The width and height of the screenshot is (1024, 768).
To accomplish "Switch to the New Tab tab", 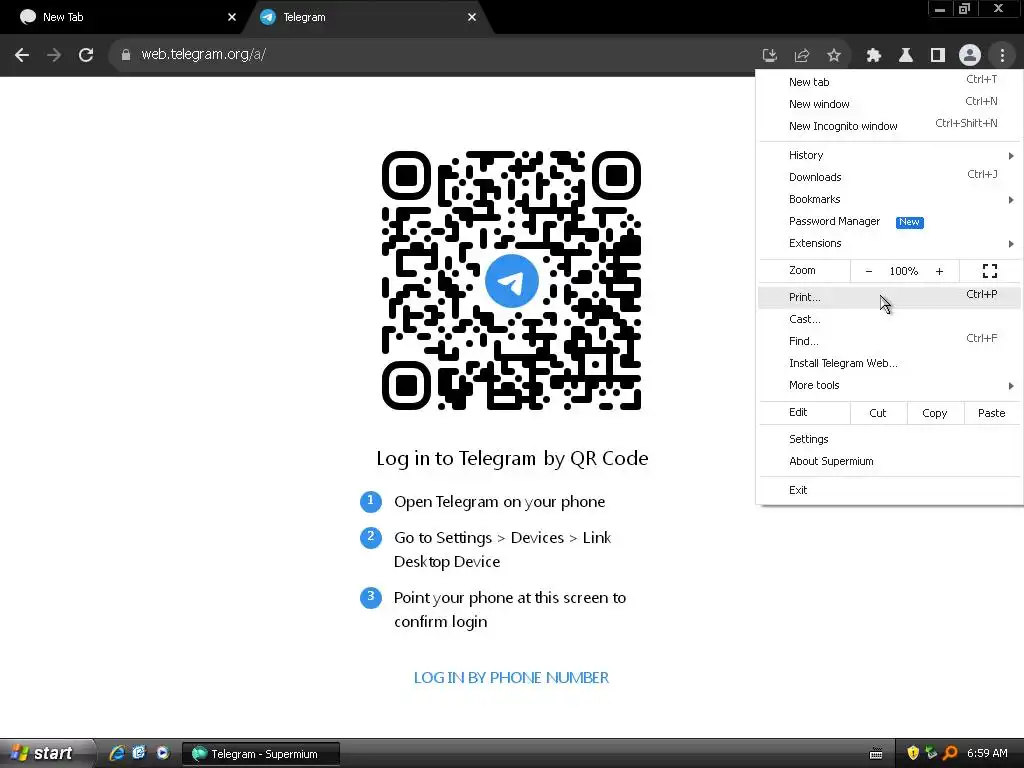I will [124, 17].
